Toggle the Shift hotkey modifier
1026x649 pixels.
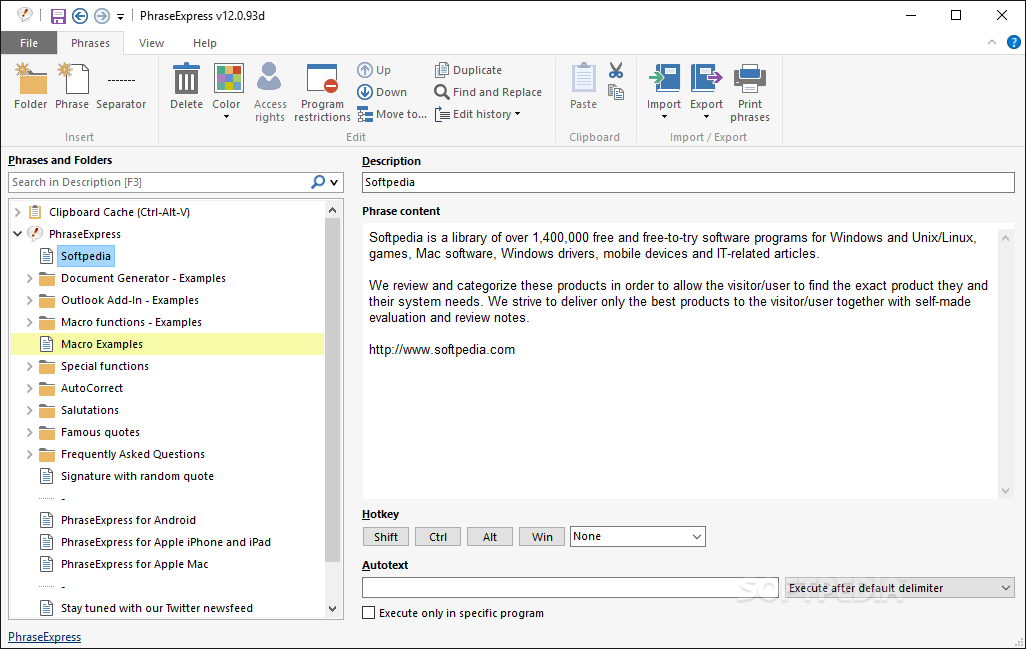point(385,536)
